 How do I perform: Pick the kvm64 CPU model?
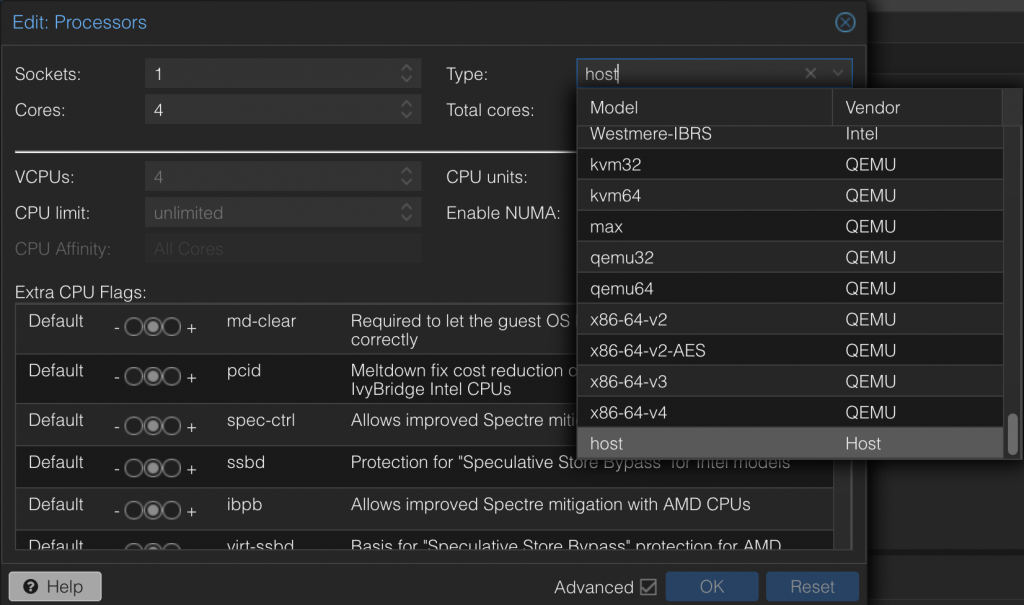click(x=790, y=195)
